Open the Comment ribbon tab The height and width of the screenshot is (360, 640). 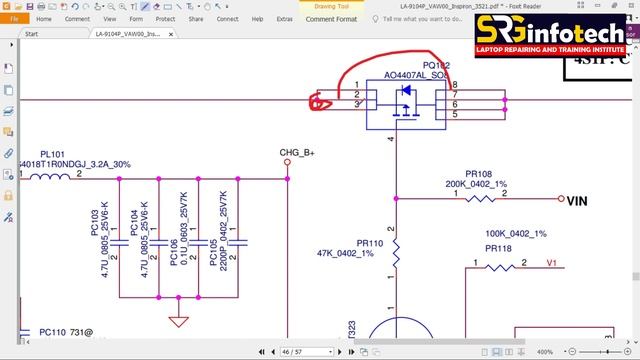point(77,19)
